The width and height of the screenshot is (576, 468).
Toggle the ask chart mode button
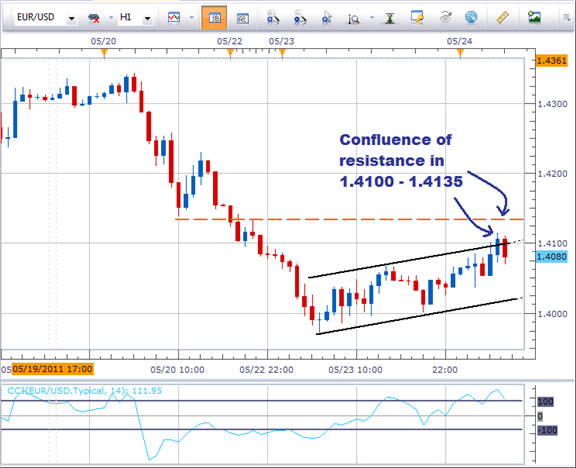click(242, 18)
